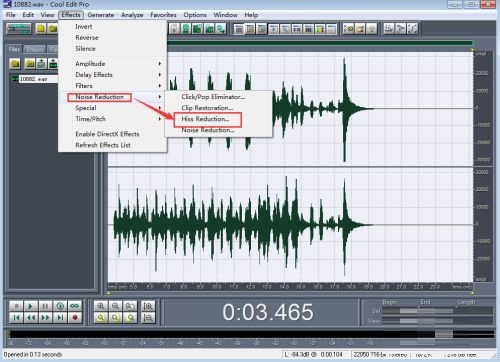The height and width of the screenshot is (362, 500).
Task: Toggle the waveform/multitrack view switch button
Action: (x=19, y=29)
